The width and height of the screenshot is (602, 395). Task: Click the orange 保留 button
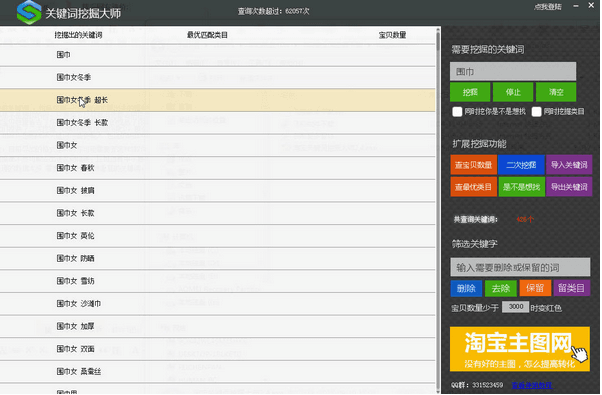pyautogui.click(x=535, y=288)
